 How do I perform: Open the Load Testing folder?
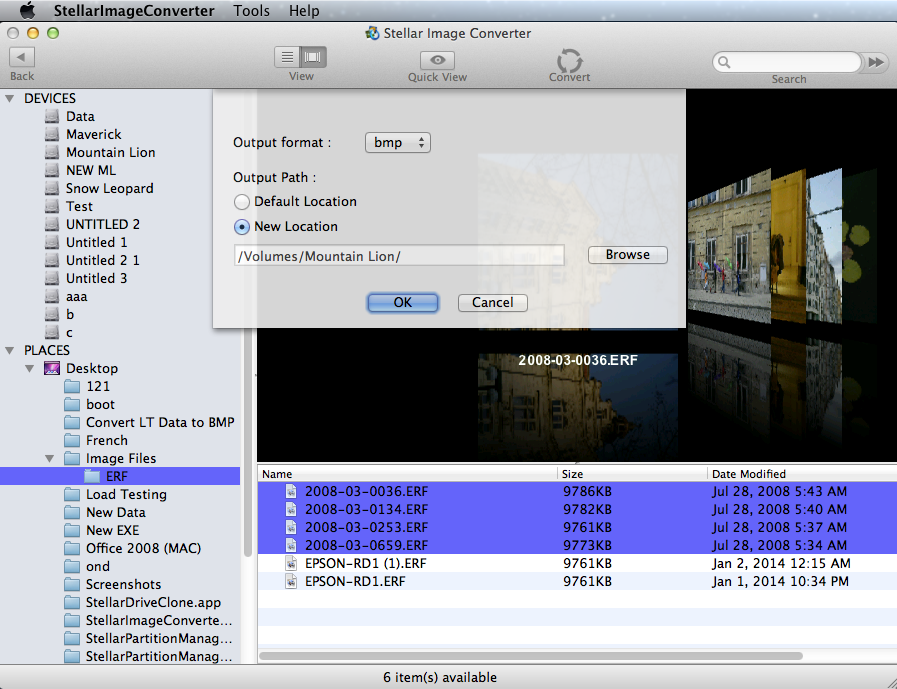tap(115, 494)
